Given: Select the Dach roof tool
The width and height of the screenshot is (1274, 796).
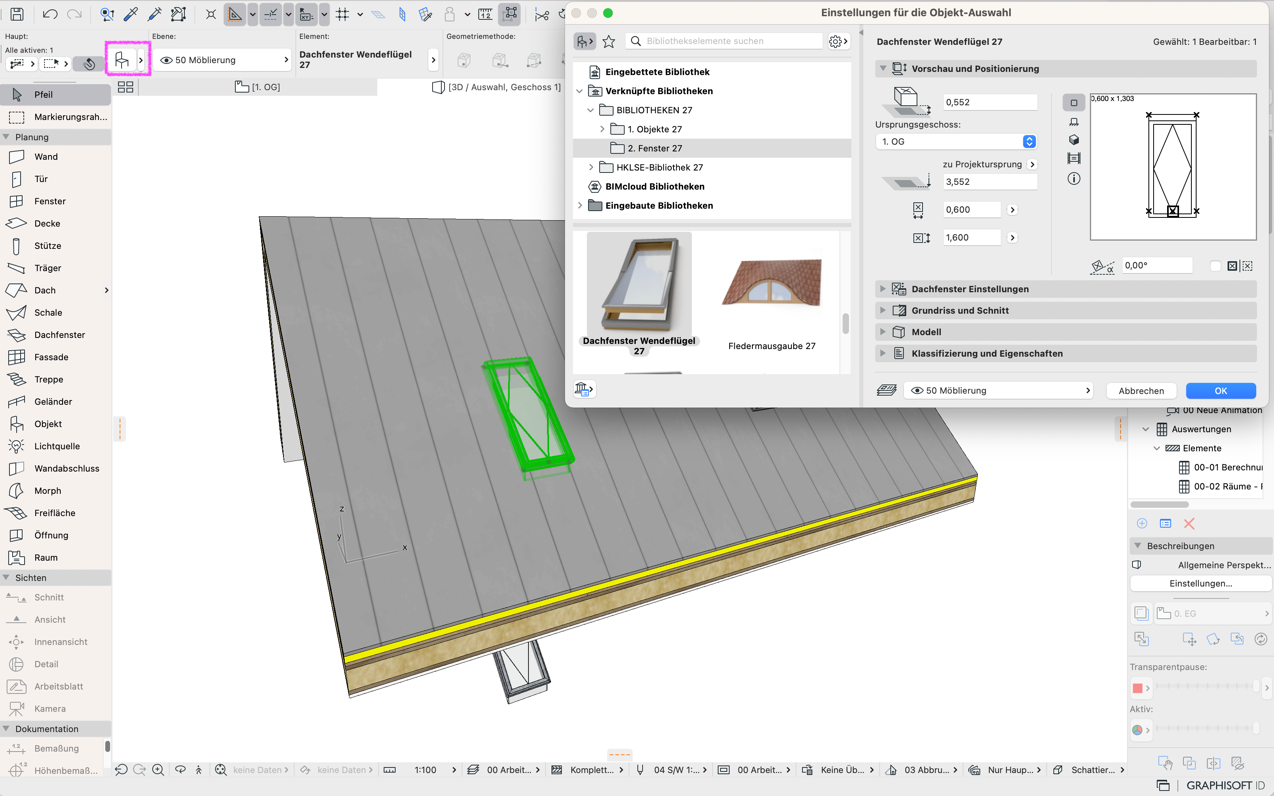Looking at the screenshot, I should point(55,290).
